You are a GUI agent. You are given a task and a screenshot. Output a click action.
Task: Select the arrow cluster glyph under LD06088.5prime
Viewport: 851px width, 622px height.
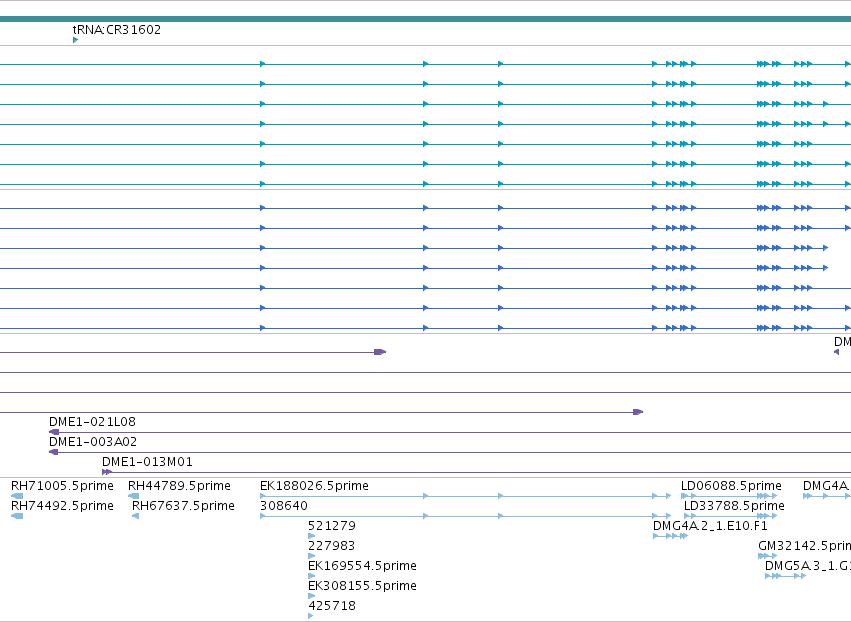pos(729,496)
